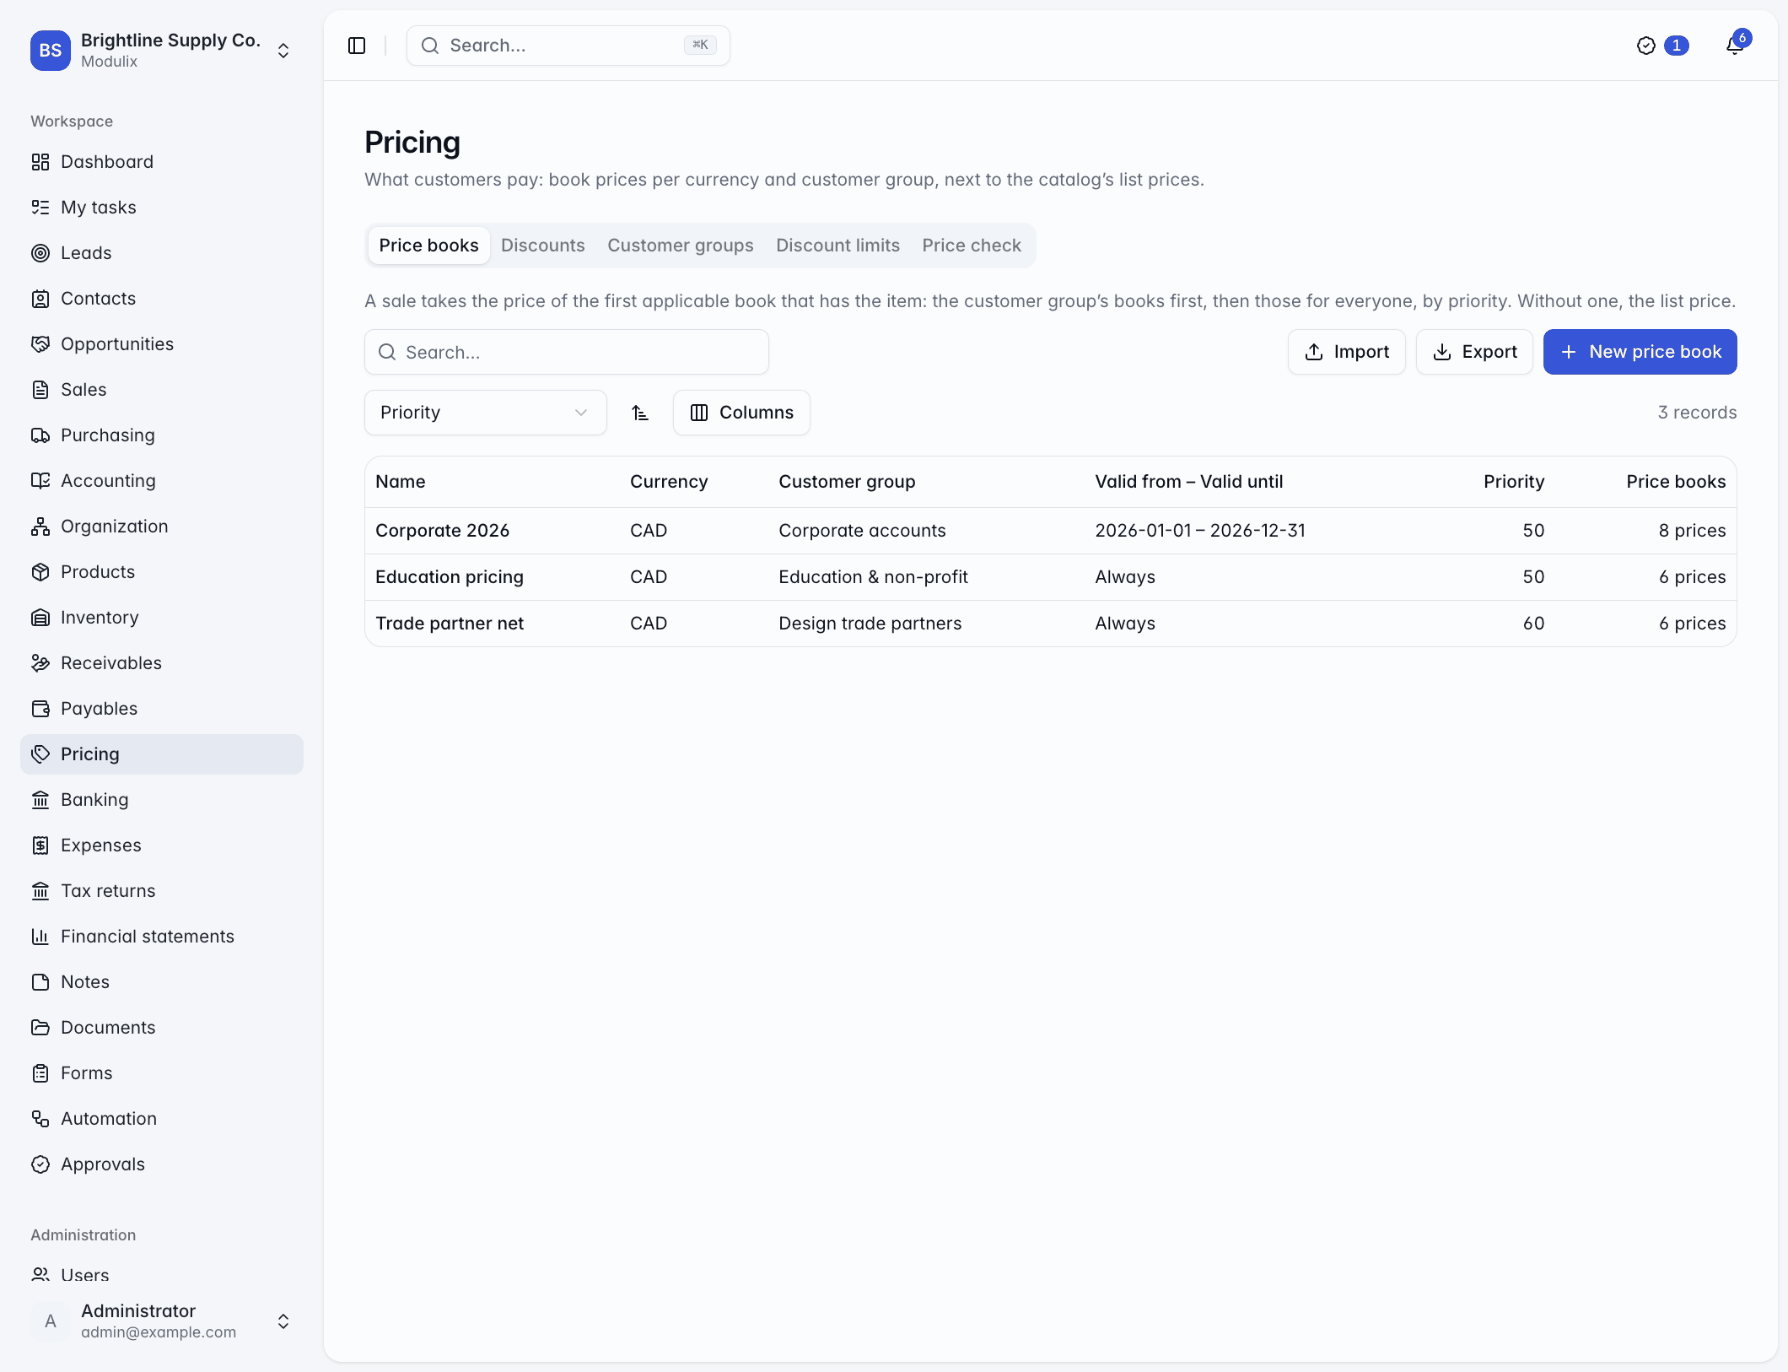Open the Banking section
1788x1372 pixels.
(162, 799)
